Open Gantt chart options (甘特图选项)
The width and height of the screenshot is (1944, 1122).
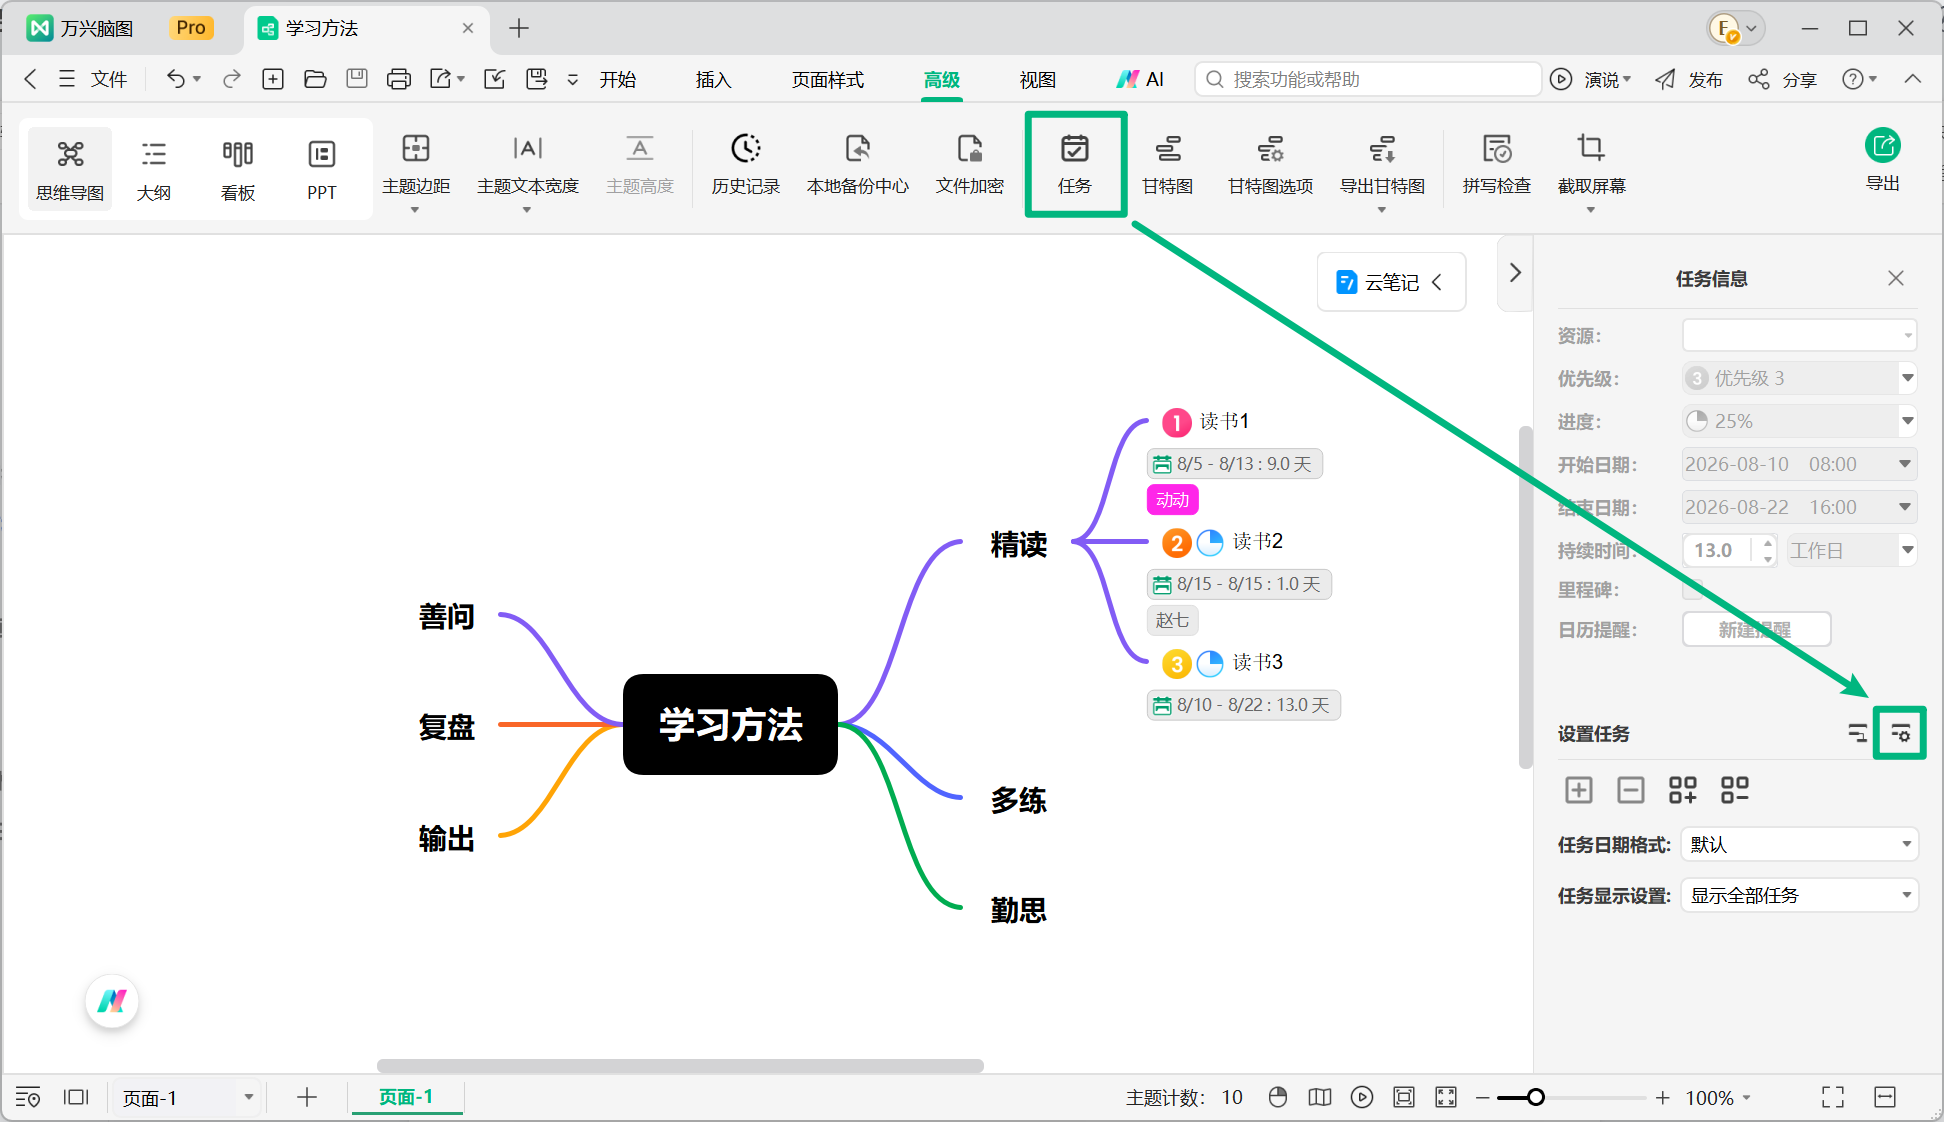1270,164
